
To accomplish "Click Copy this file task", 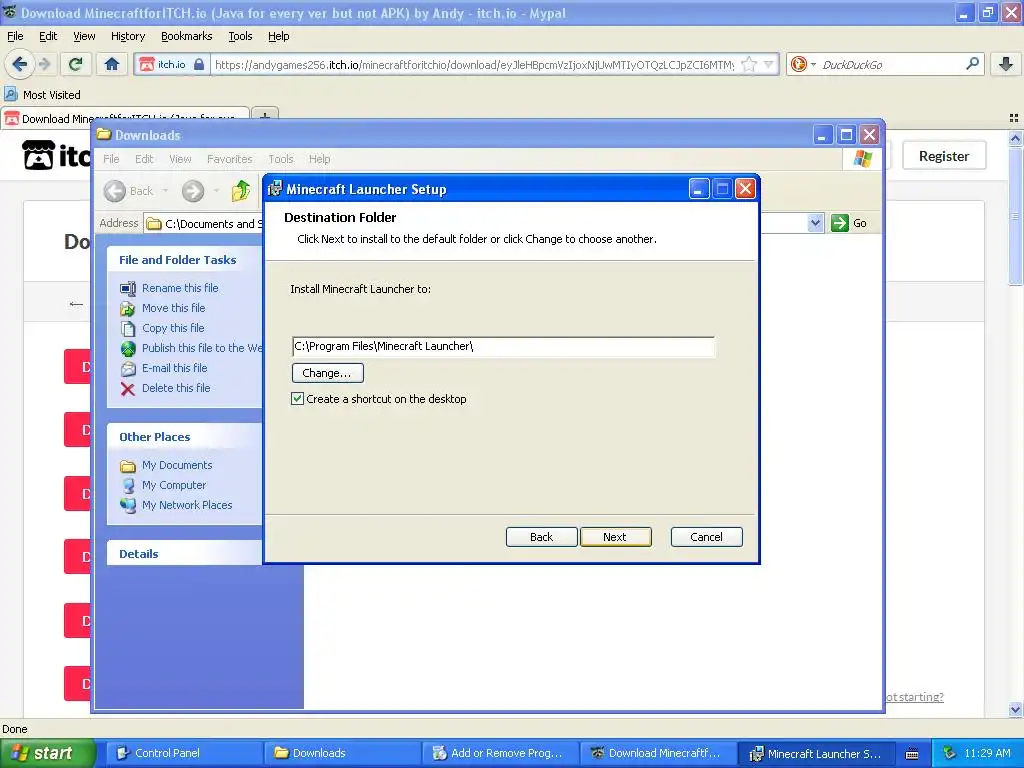I will pyautogui.click(x=173, y=328).
